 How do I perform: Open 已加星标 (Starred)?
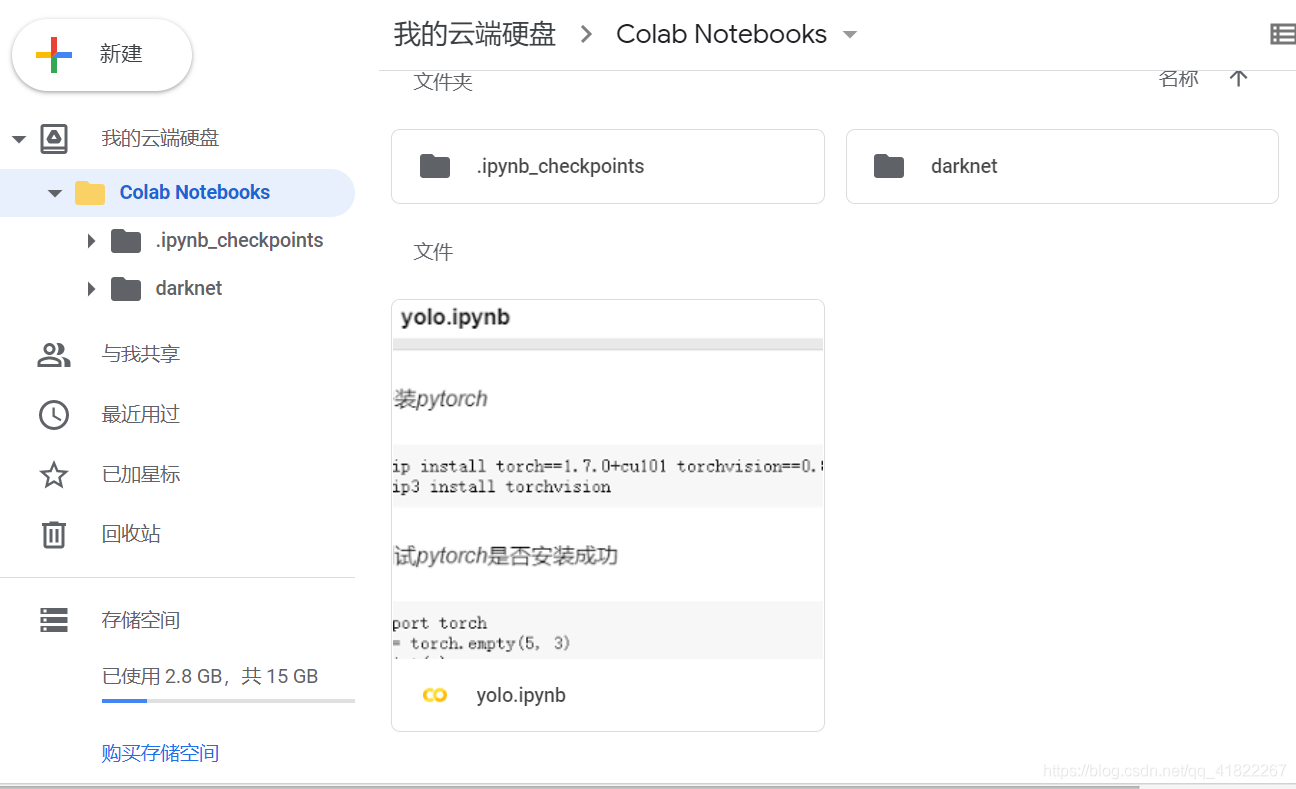point(141,474)
